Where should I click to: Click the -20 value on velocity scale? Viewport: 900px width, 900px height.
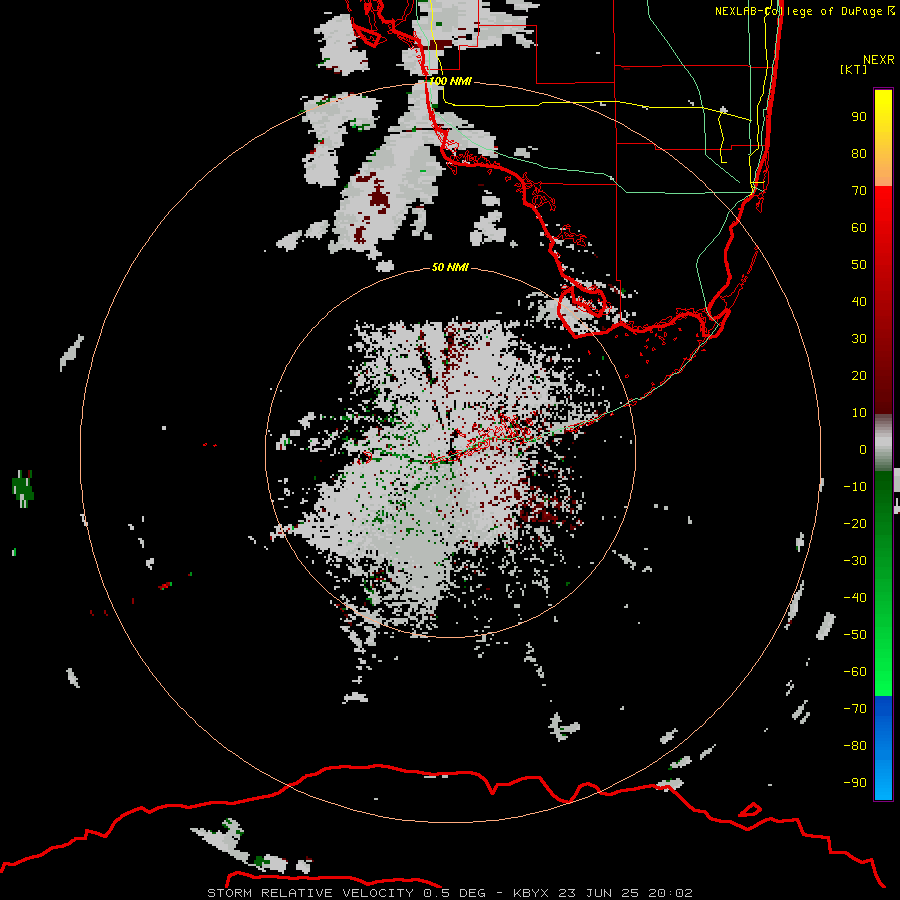(x=855, y=523)
